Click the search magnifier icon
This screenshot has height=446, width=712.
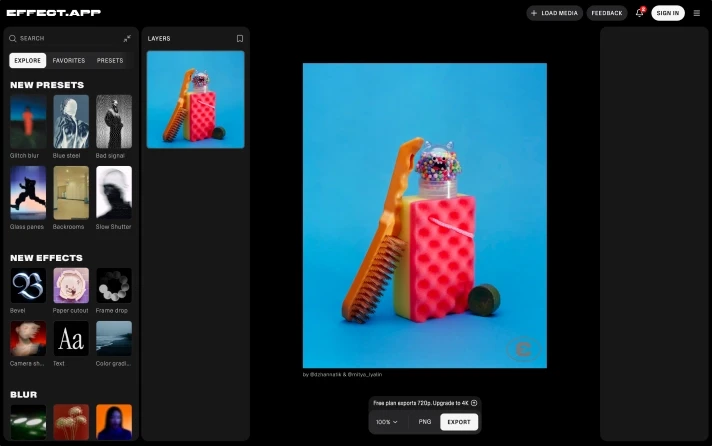point(13,39)
